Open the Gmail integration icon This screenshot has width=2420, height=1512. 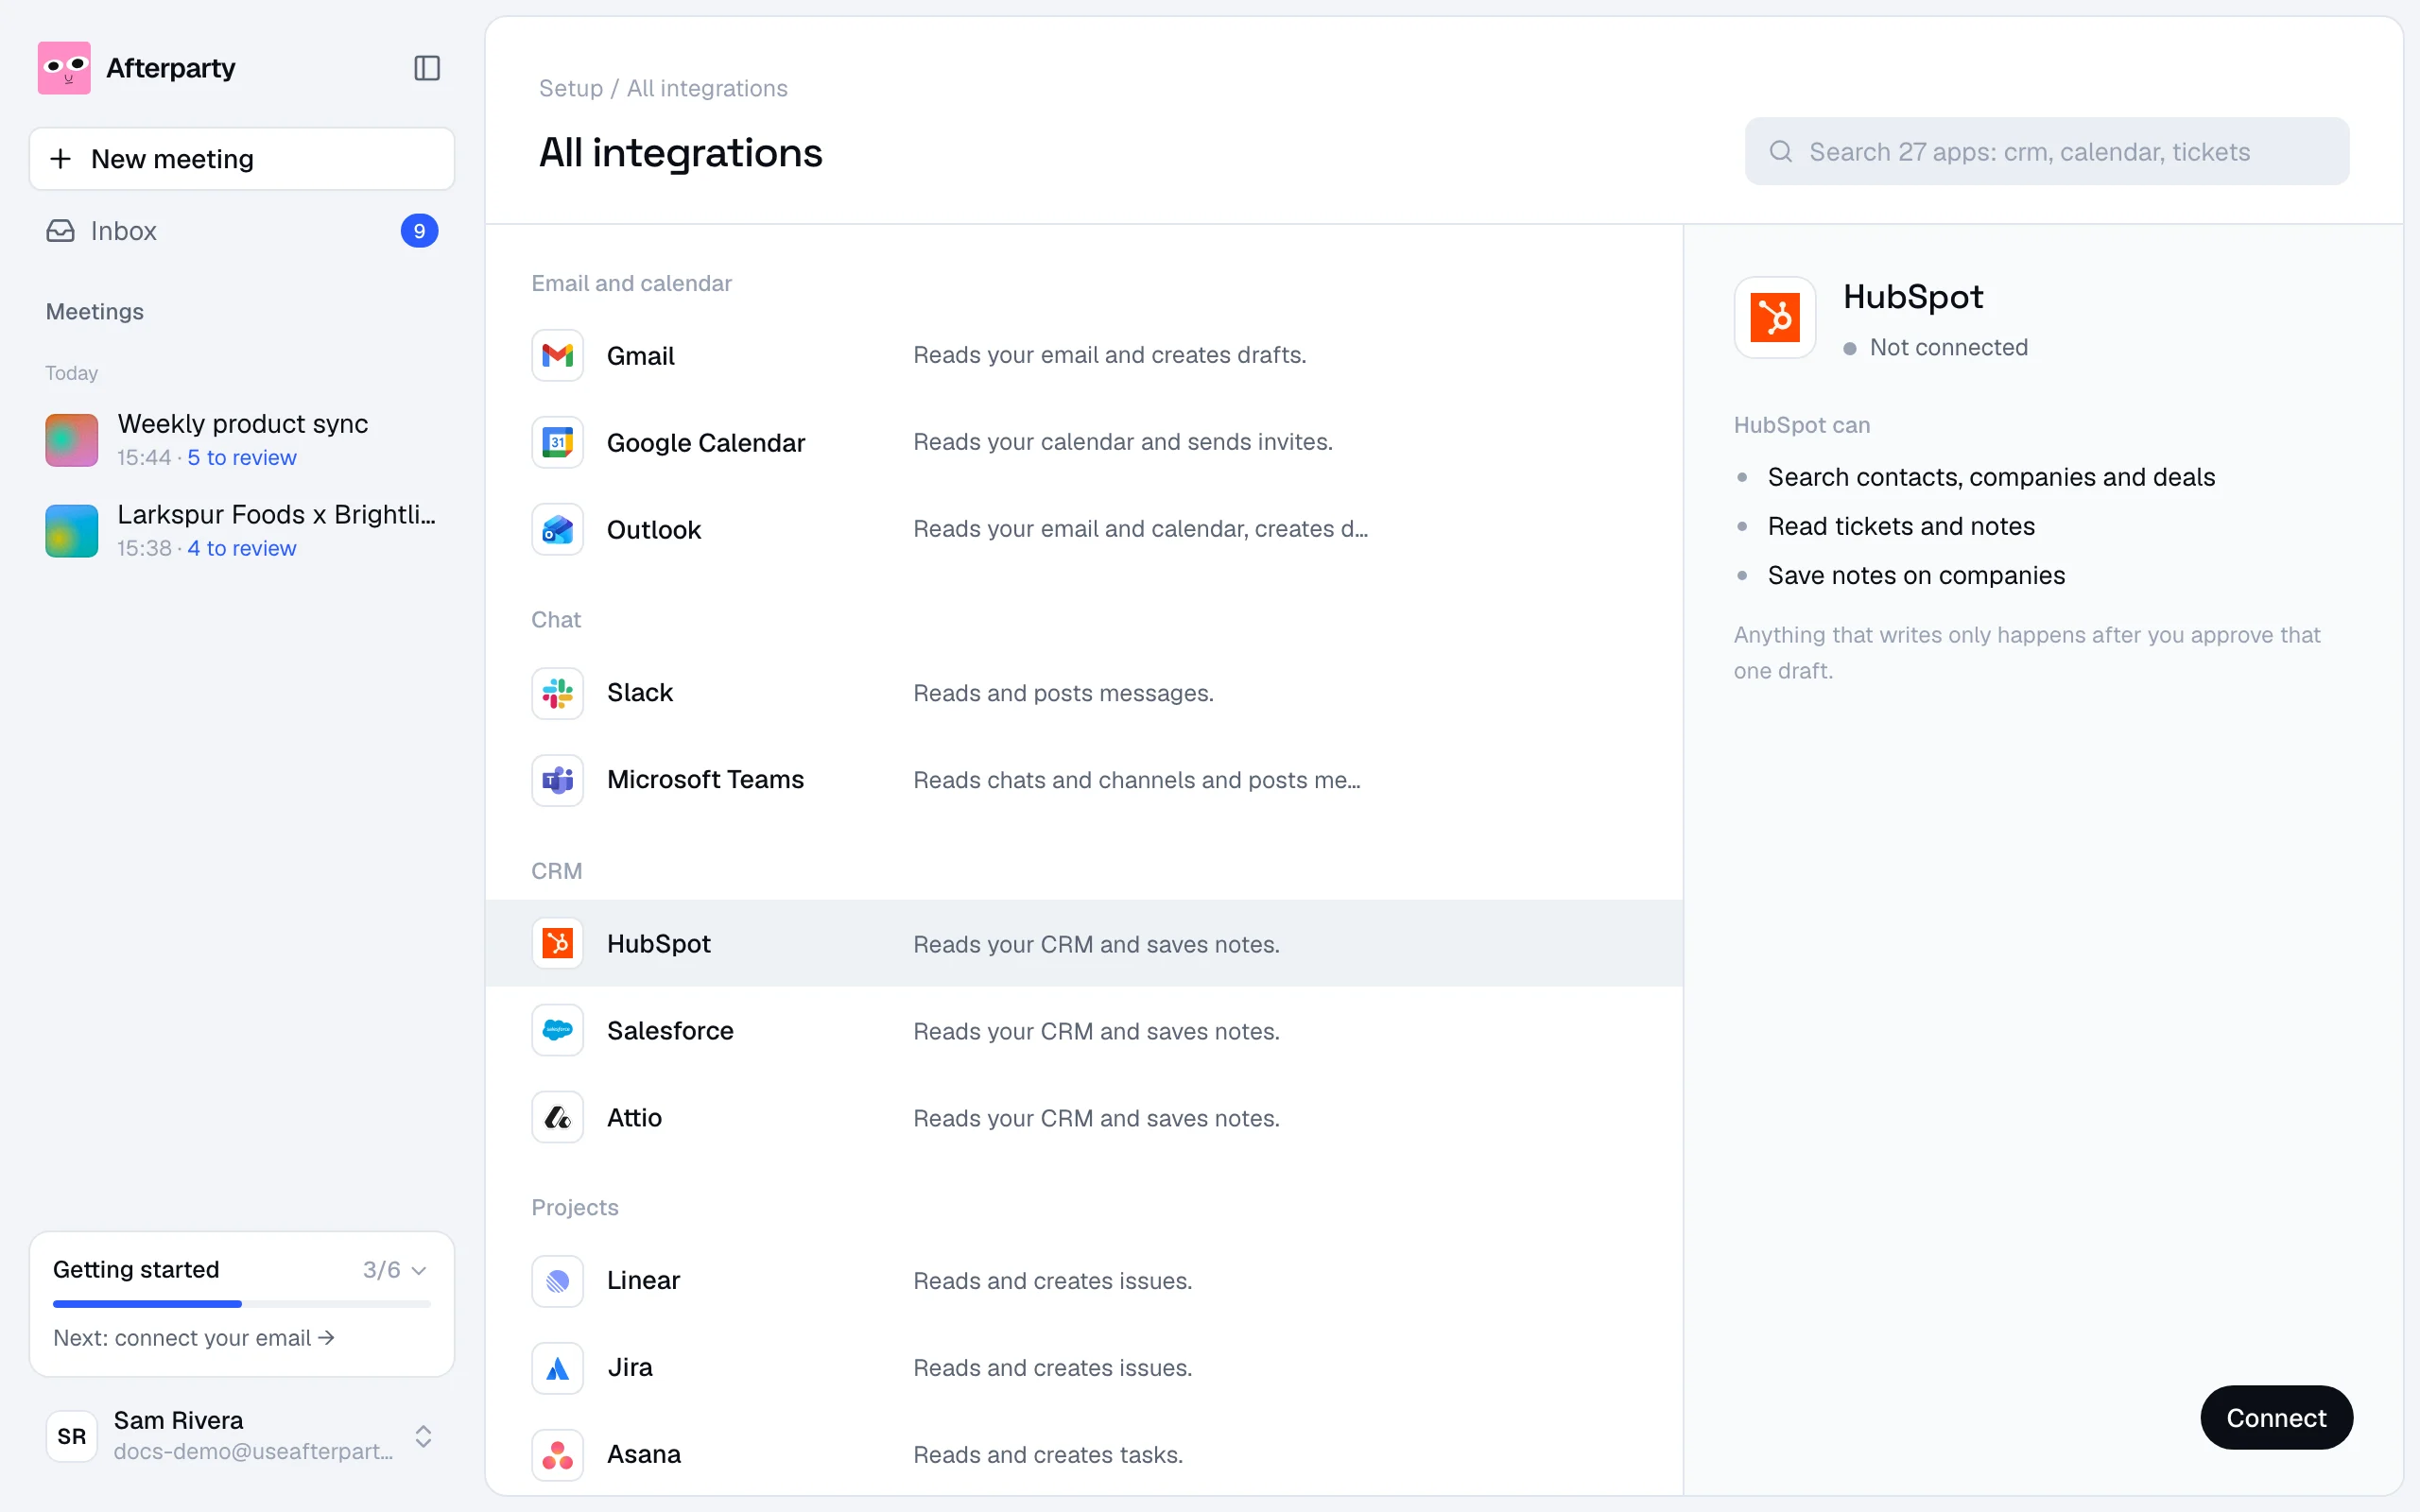point(557,355)
